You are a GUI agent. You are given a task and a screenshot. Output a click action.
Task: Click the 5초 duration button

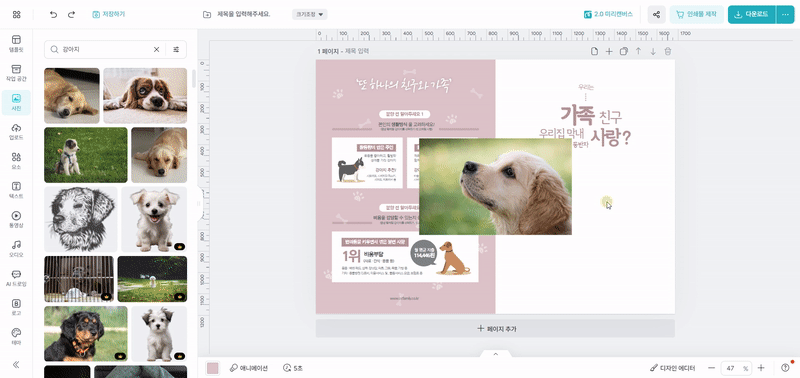(x=293, y=368)
